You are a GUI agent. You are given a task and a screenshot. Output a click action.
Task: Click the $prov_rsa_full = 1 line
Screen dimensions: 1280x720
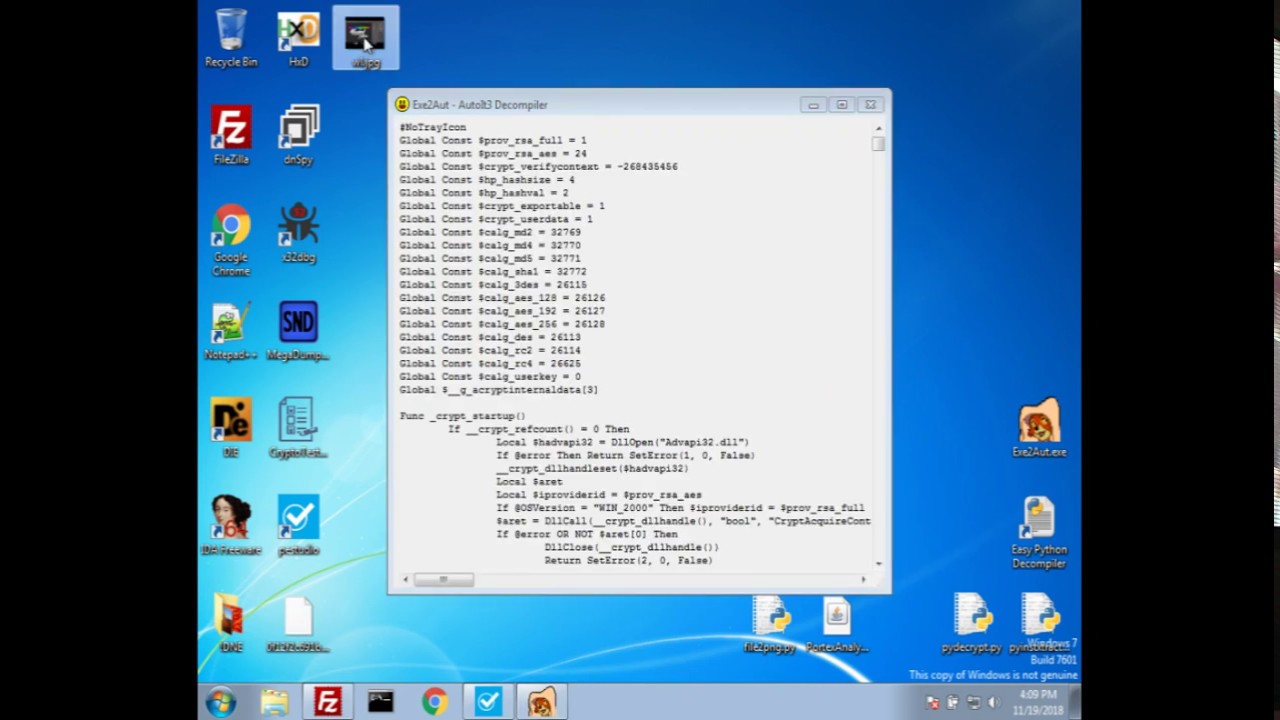(x=493, y=140)
